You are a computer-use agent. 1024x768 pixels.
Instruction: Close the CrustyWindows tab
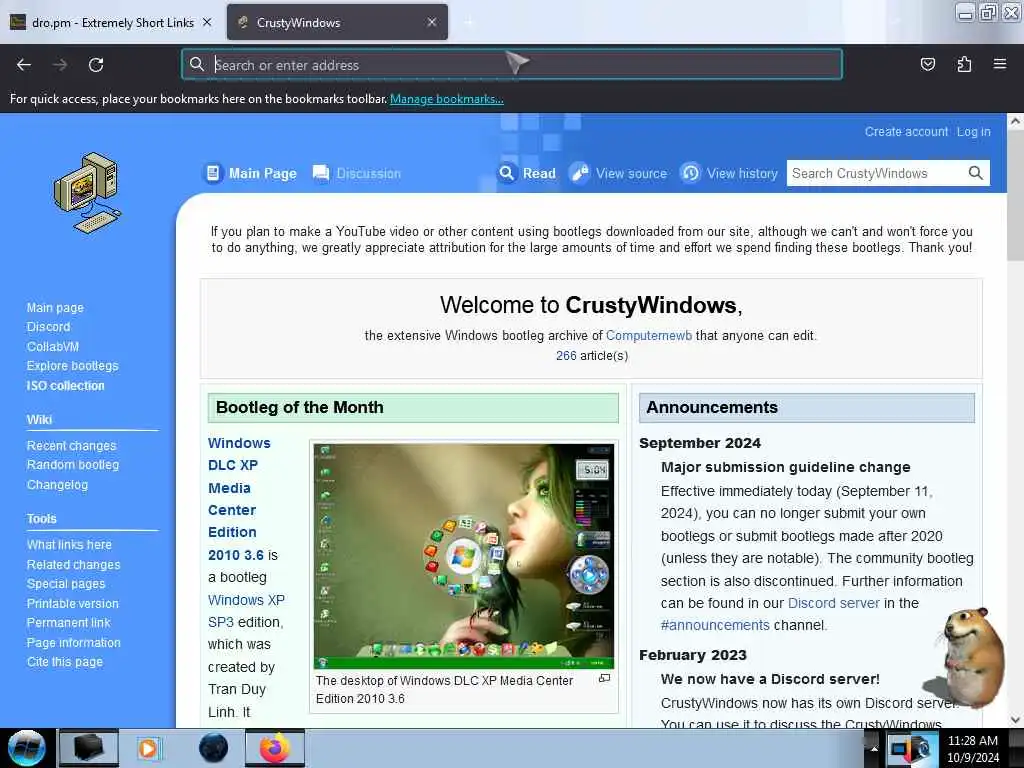[x=432, y=22]
